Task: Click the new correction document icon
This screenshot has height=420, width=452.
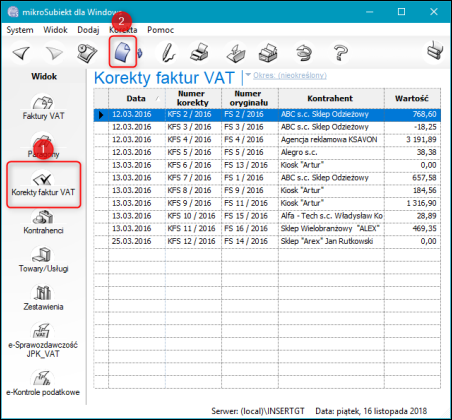Action: tap(122, 52)
